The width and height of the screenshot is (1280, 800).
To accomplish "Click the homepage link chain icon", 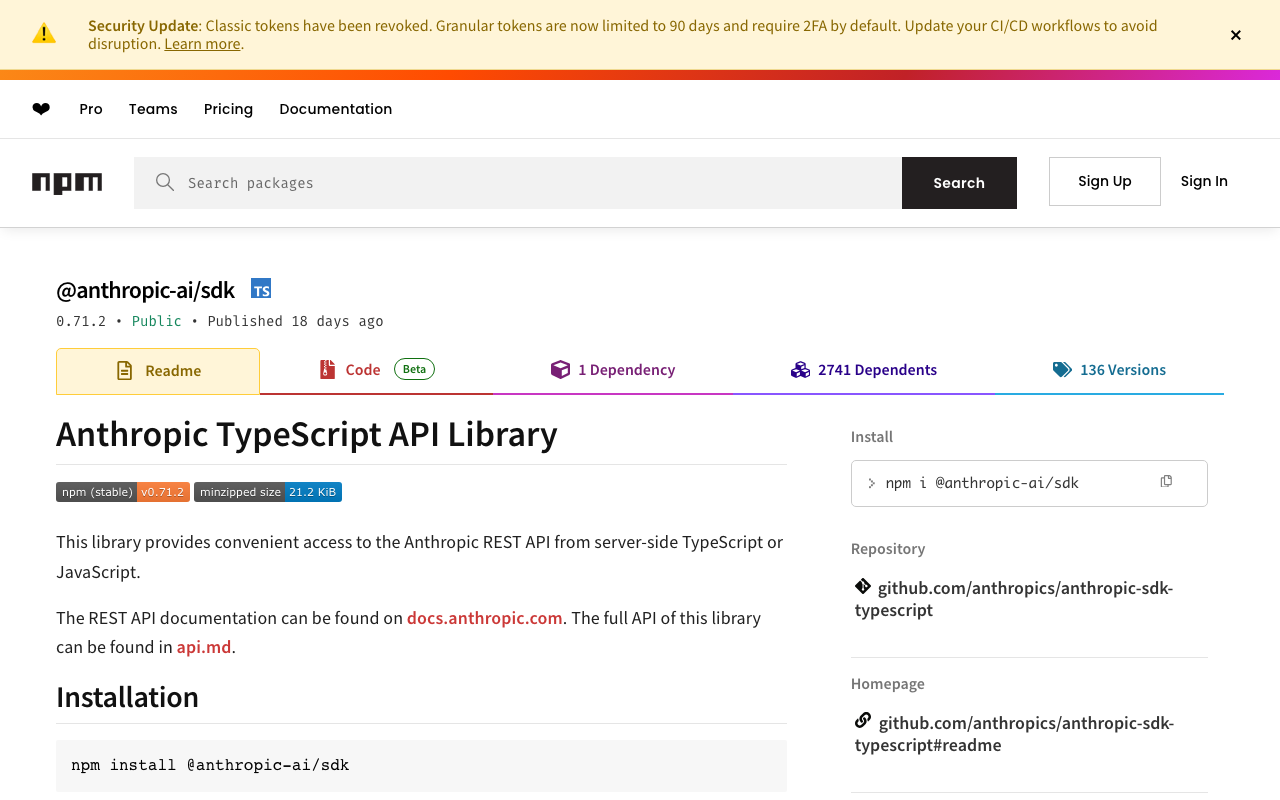I will click(863, 721).
